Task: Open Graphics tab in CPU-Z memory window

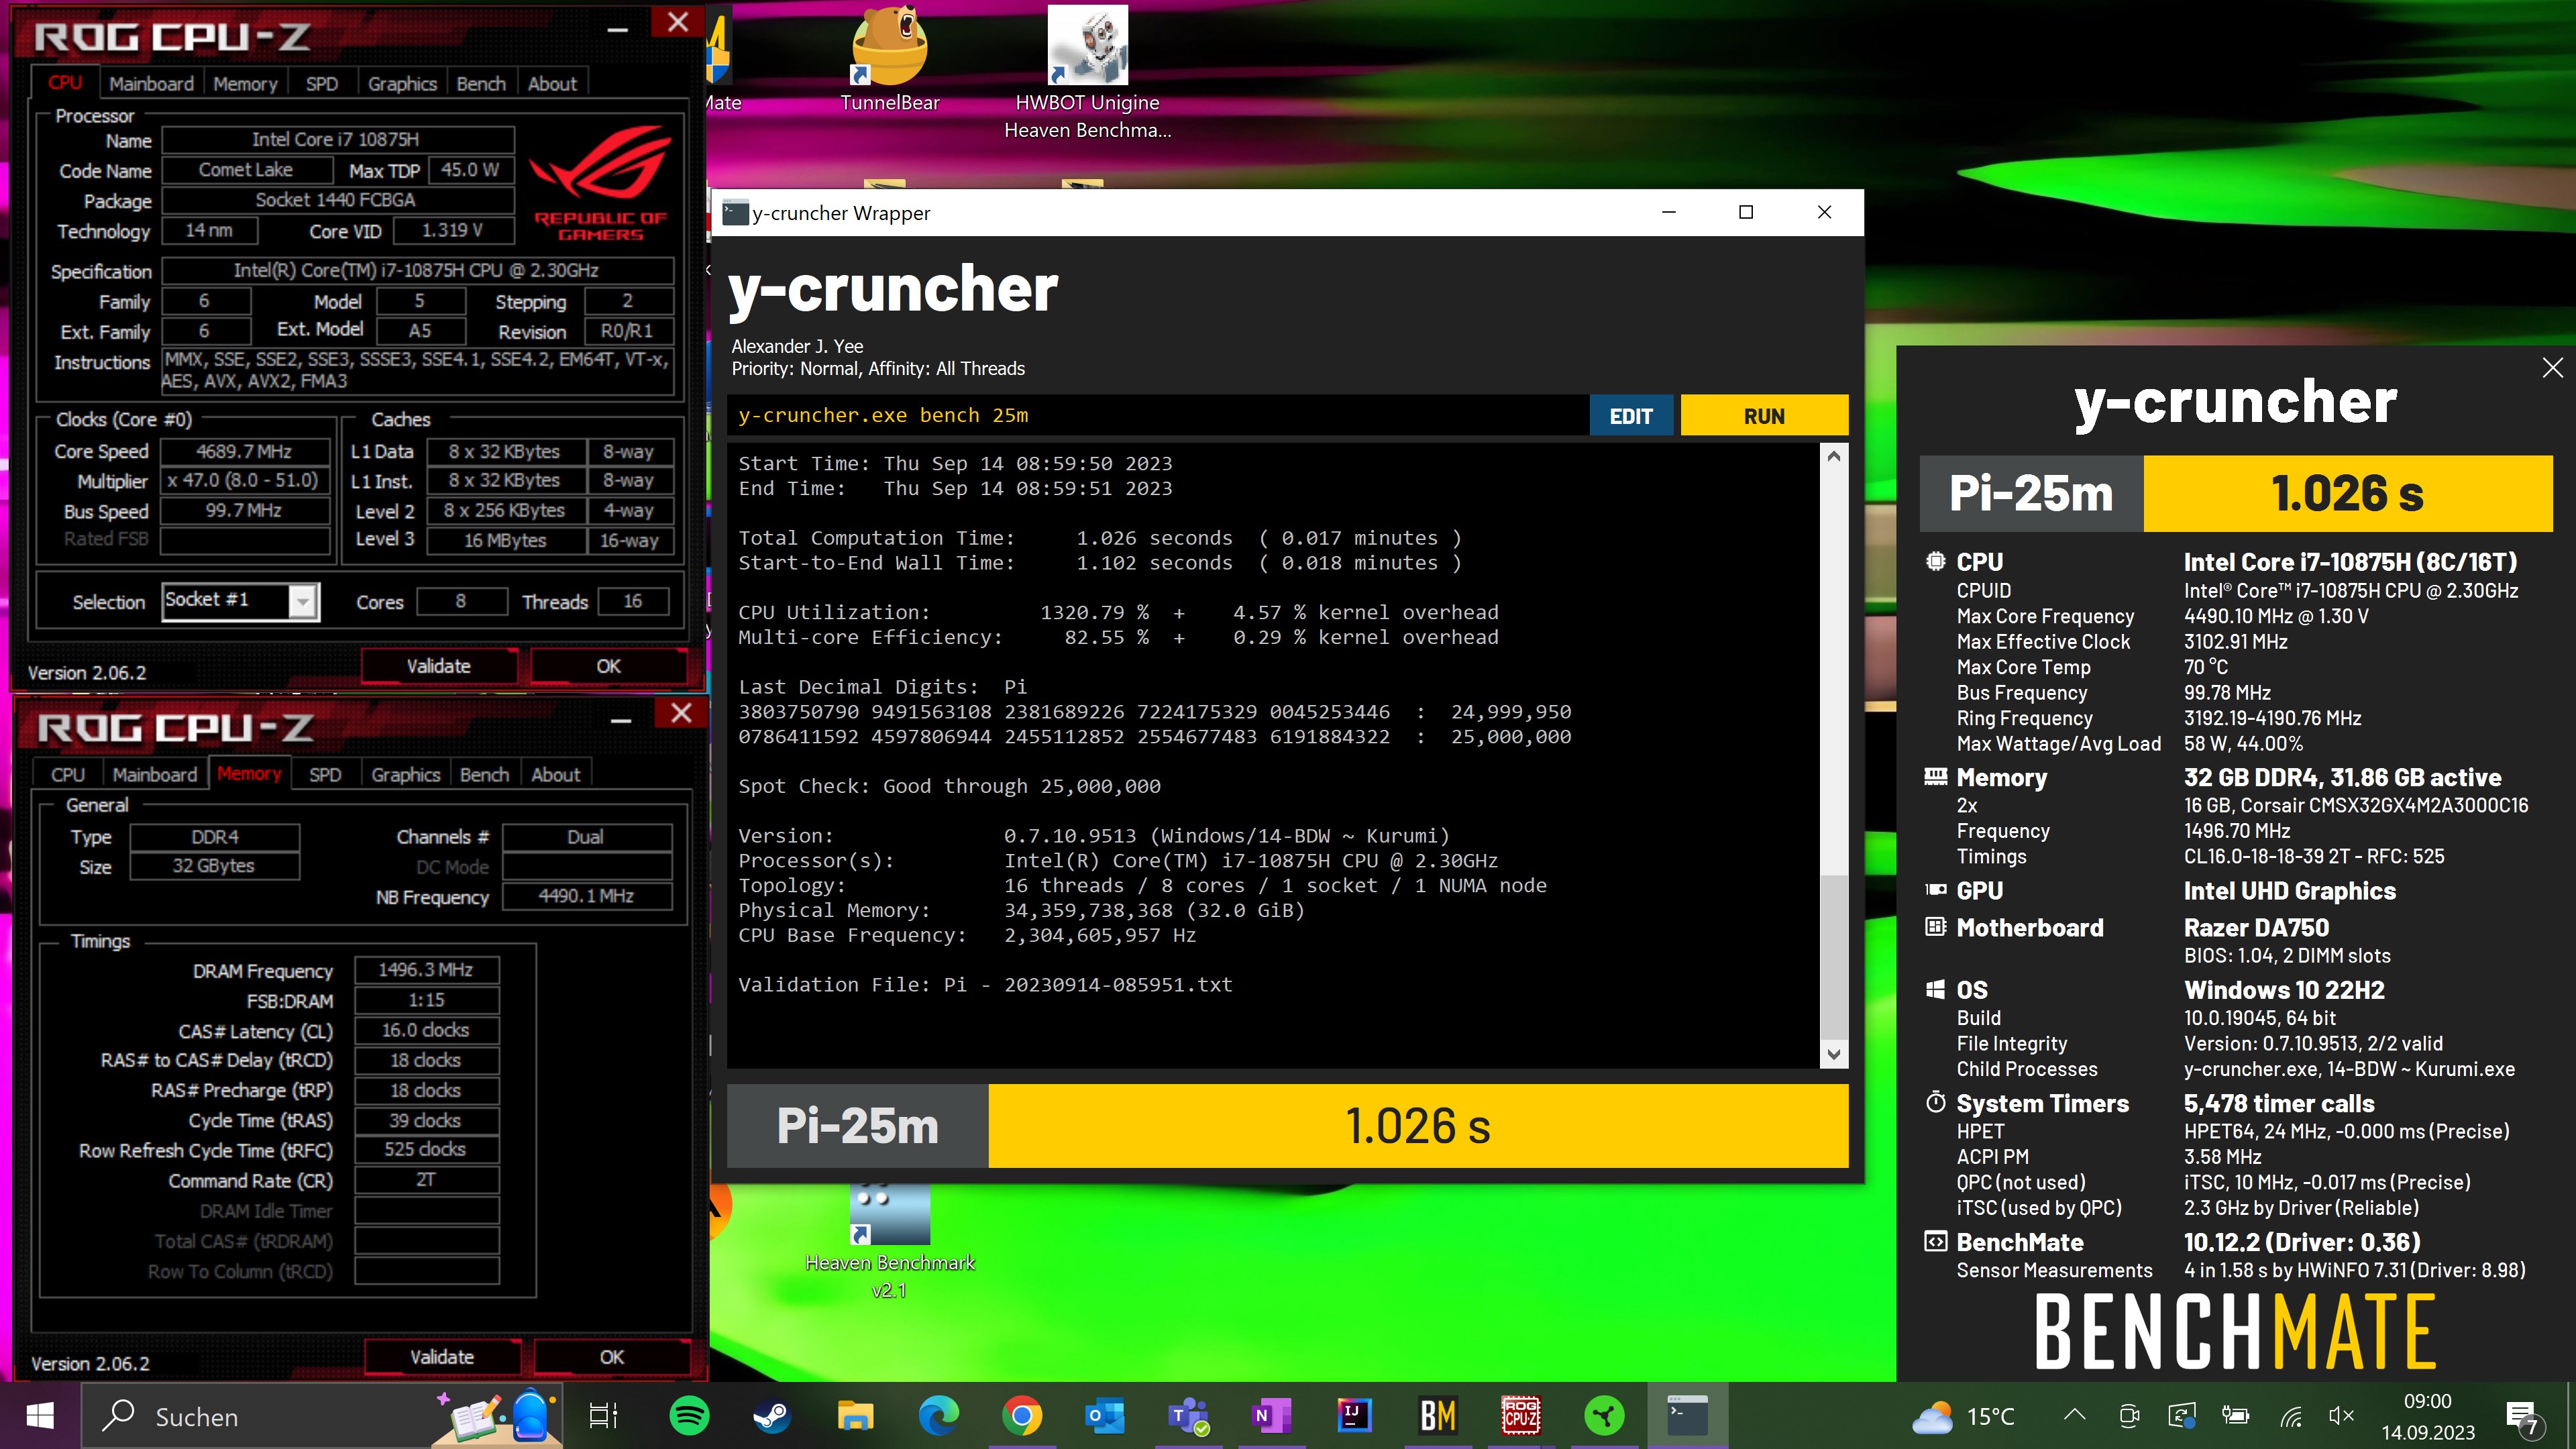Action: point(405,775)
